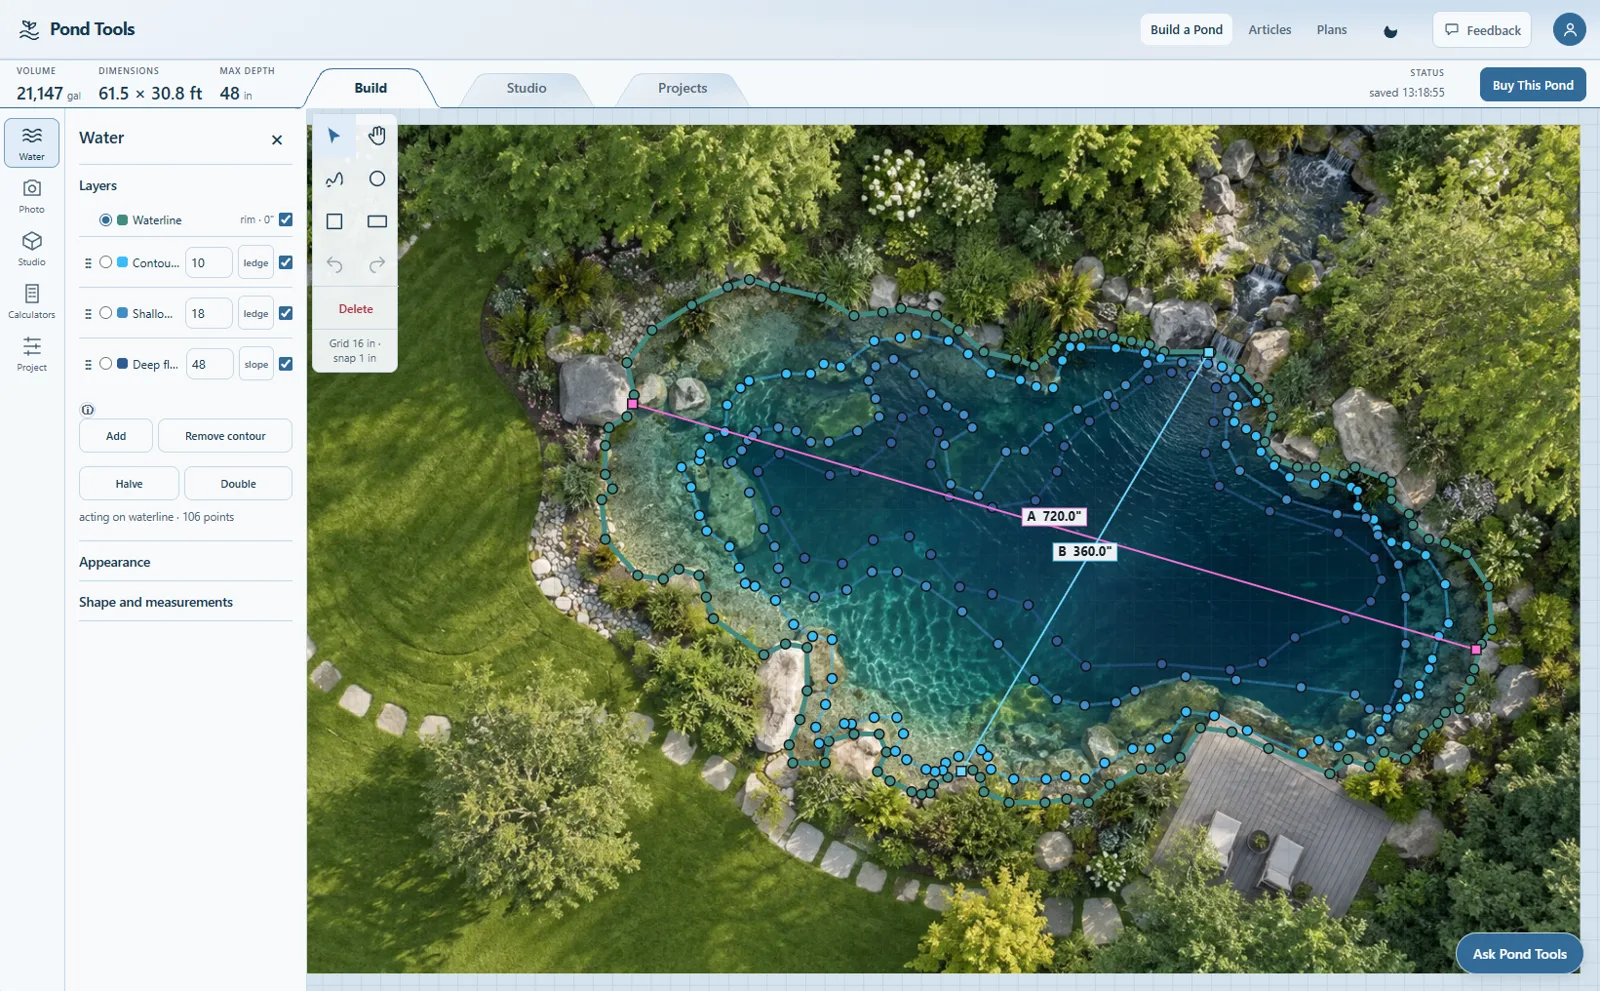Click the Deep floor layer color swatch
The width and height of the screenshot is (1600, 991).
pyautogui.click(x=122, y=364)
